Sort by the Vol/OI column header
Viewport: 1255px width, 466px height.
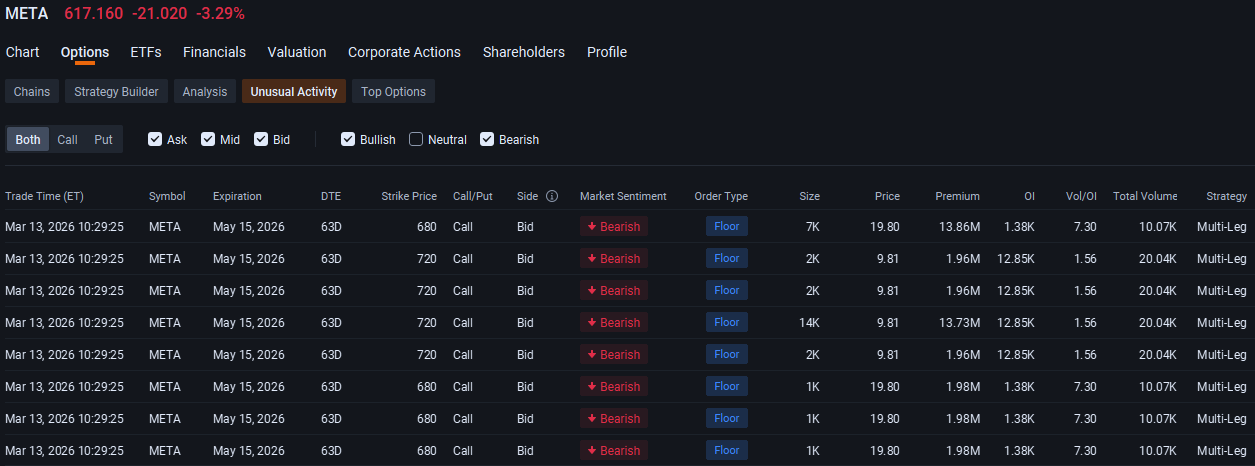[1079, 196]
